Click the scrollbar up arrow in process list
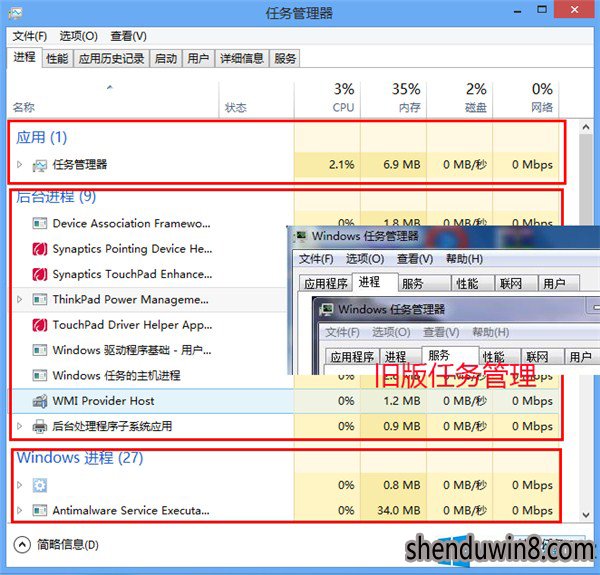The height and width of the screenshot is (575, 600). point(586,127)
